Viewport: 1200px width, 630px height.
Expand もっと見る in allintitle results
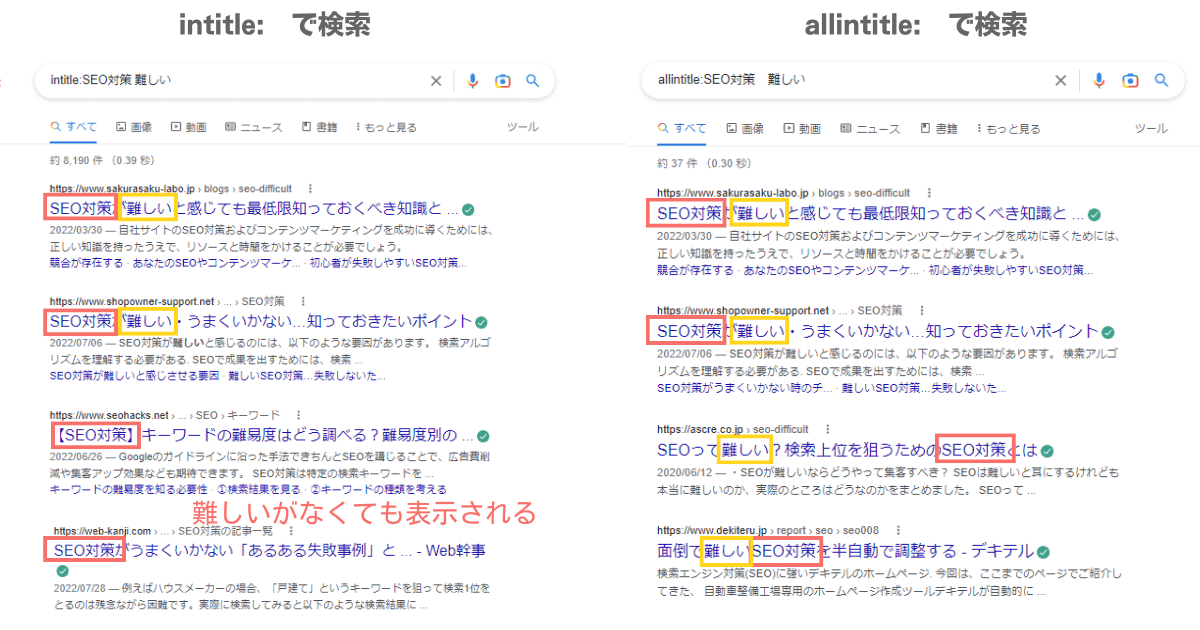(x=1008, y=129)
